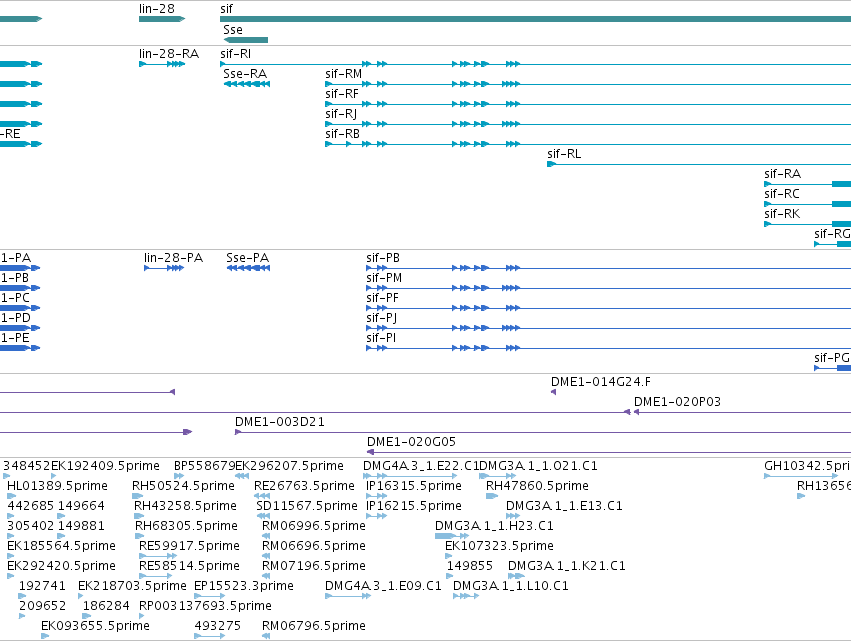Click EST EK296207.5prime
The width and height of the screenshot is (851, 641).
[242, 476]
